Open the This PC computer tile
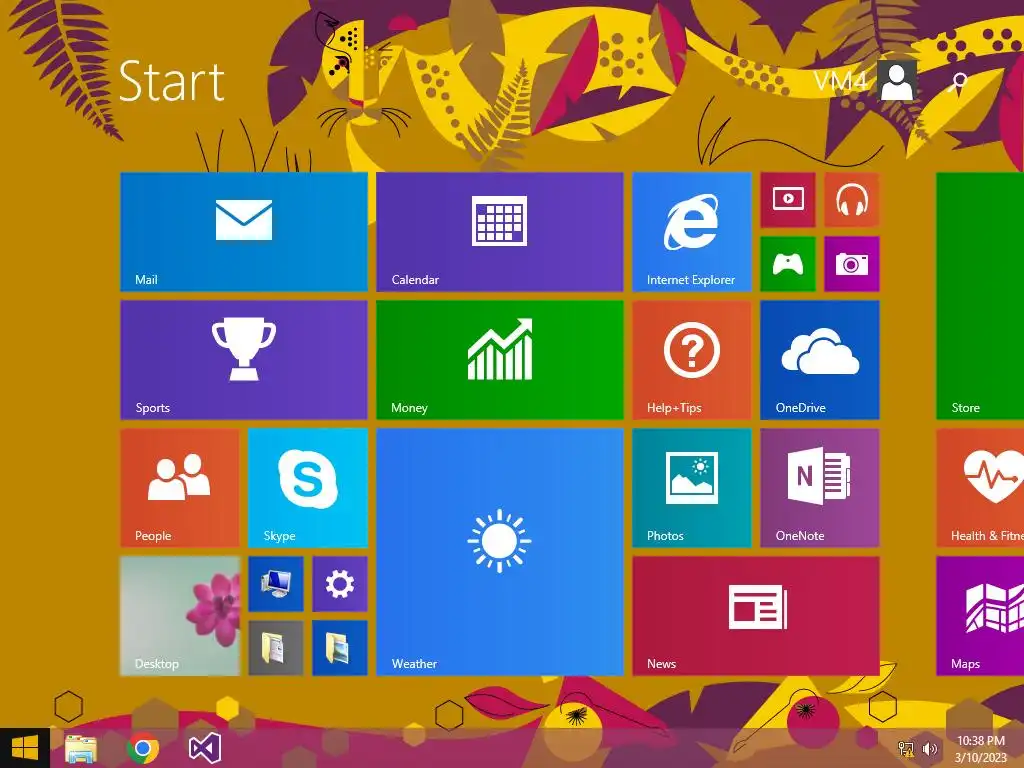 [x=276, y=584]
